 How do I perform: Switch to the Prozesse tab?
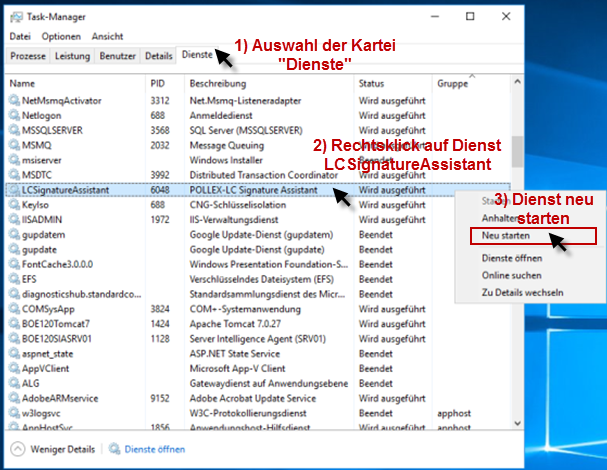pos(27,56)
